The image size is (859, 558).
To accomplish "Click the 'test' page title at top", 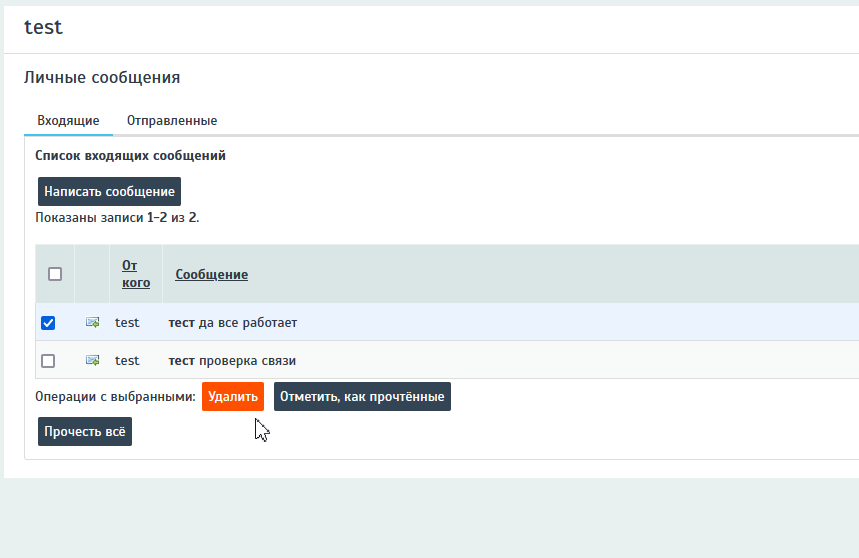I will (x=43, y=28).
